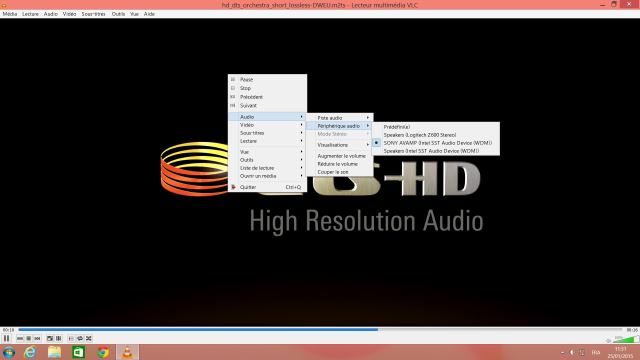The image size is (640, 360).
Task: Open the Vue menu in menu bar
Action: click(x=134, y=14)
